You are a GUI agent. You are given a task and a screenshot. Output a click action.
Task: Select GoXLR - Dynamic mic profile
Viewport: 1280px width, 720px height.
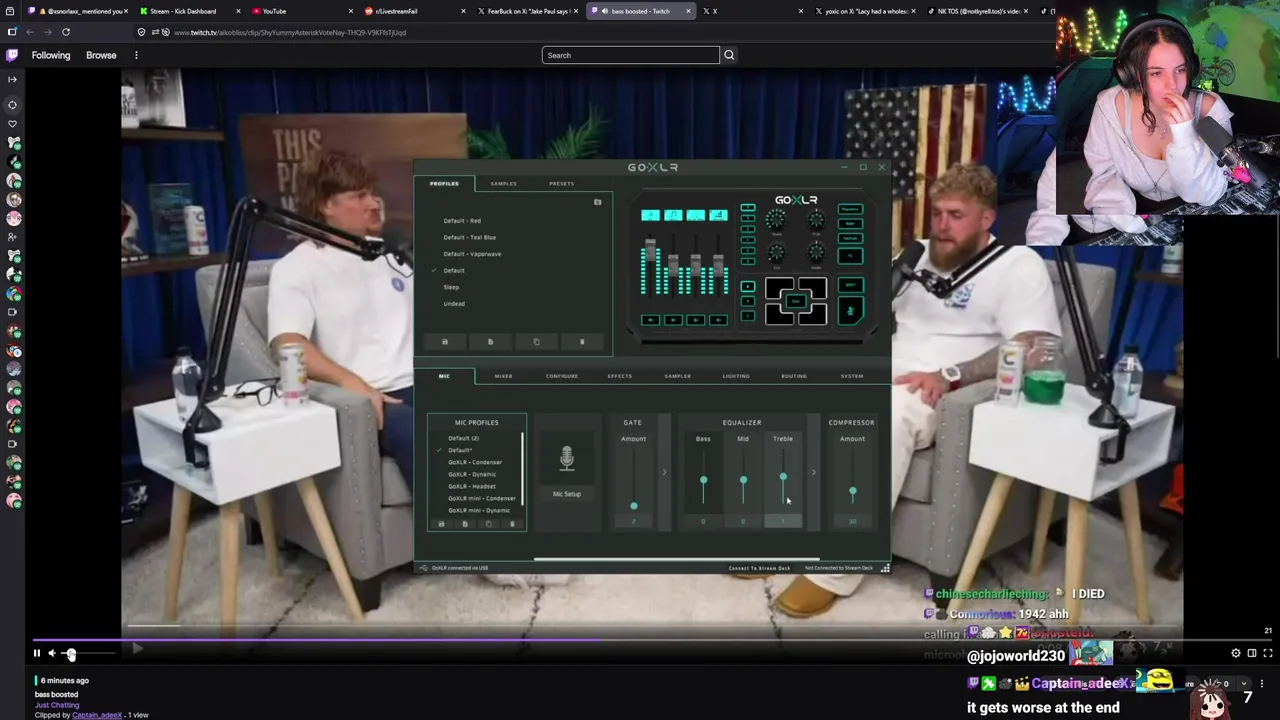[472, 474]
